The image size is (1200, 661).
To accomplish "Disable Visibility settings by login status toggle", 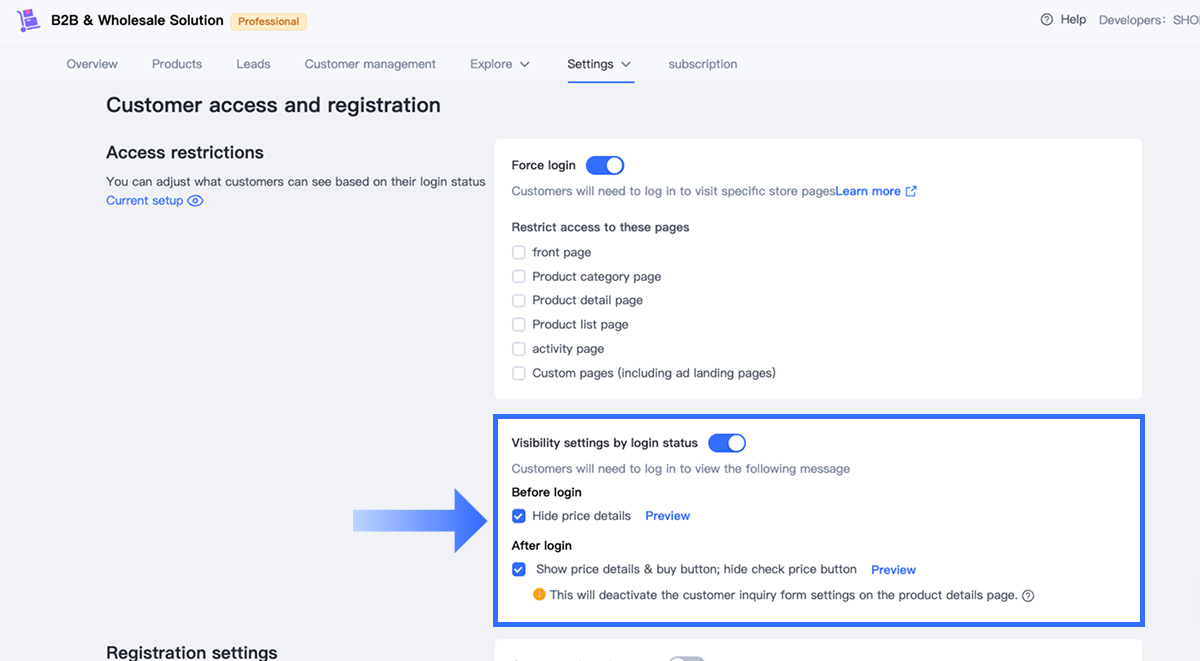I will 727,443.
